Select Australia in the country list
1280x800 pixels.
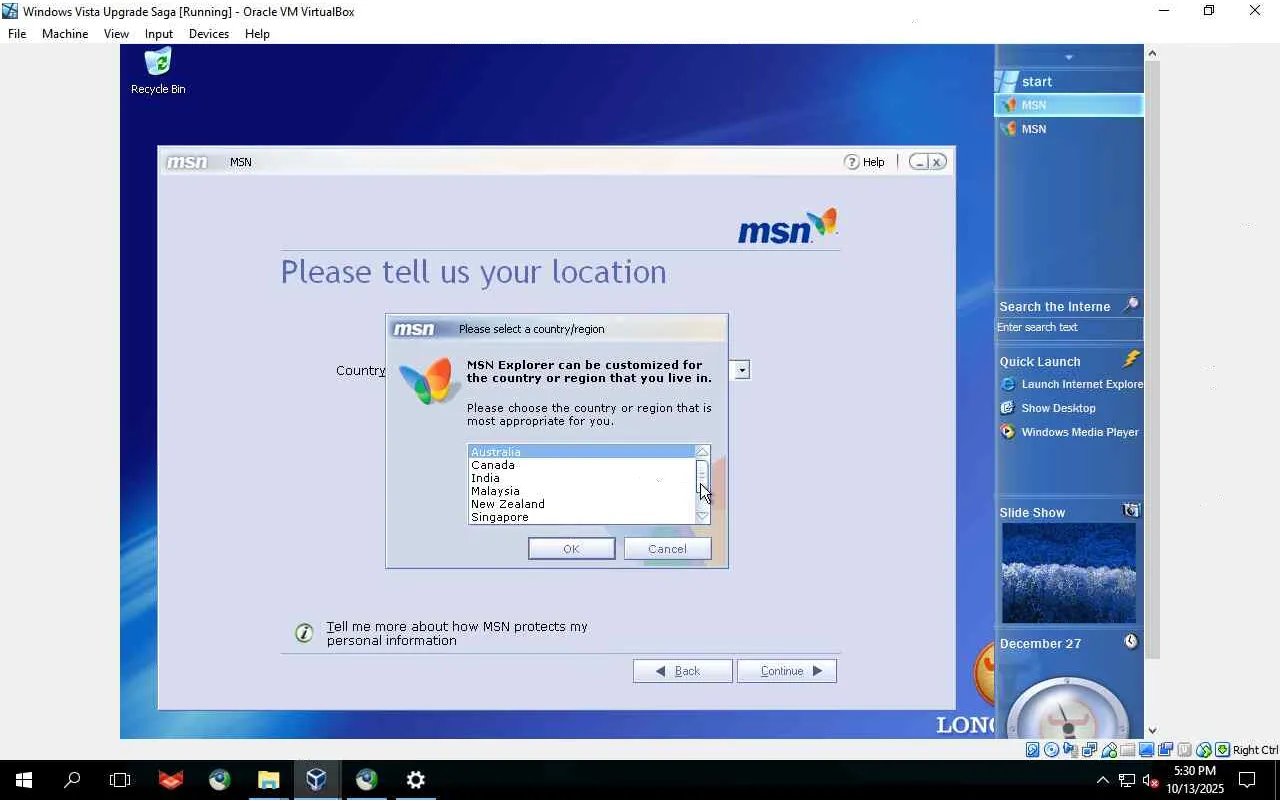click(582, 452)
